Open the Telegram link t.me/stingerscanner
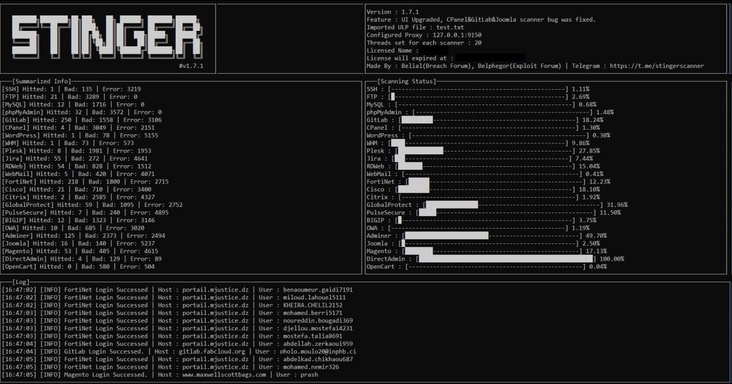Image resolution: width=732 pixels, height=384 pixels. point(656,66)
